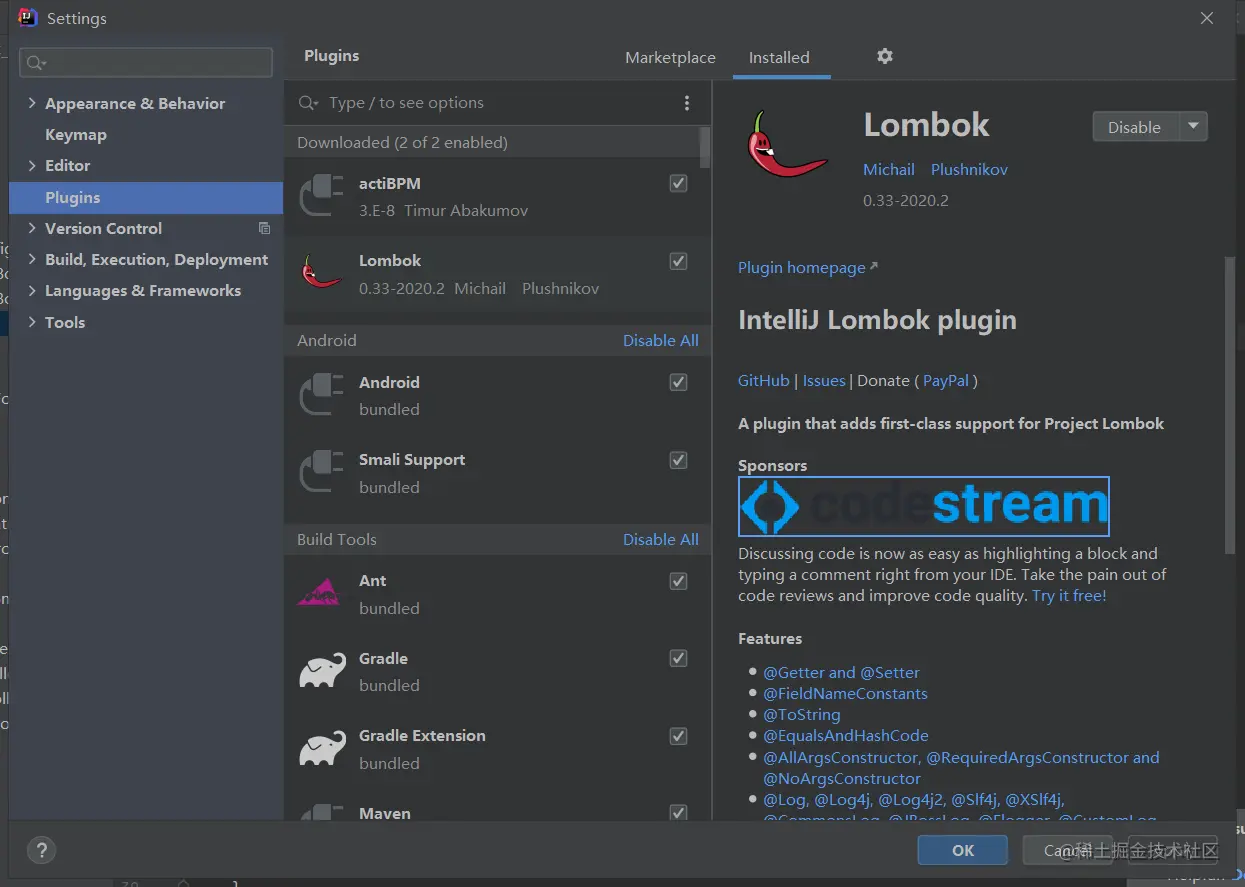
Task: Click the Smali Support plug icon
Action: tap(322, 472)
